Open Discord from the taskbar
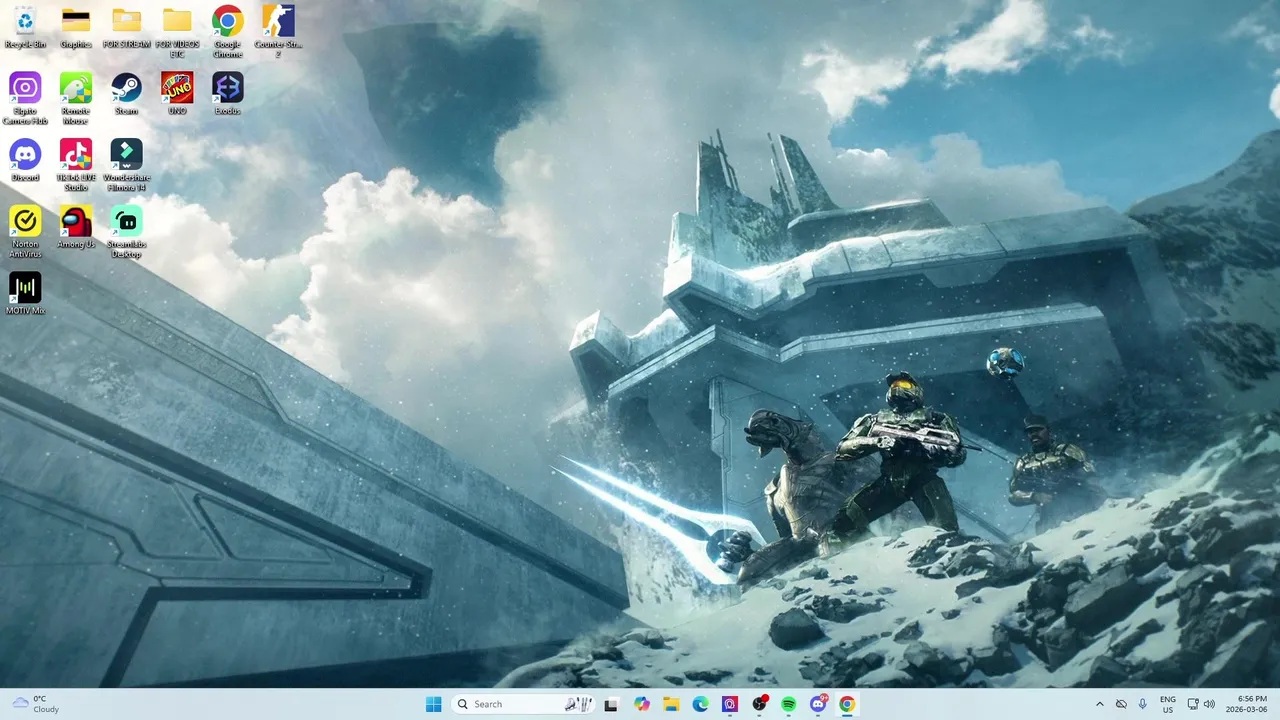 [818, 704]
